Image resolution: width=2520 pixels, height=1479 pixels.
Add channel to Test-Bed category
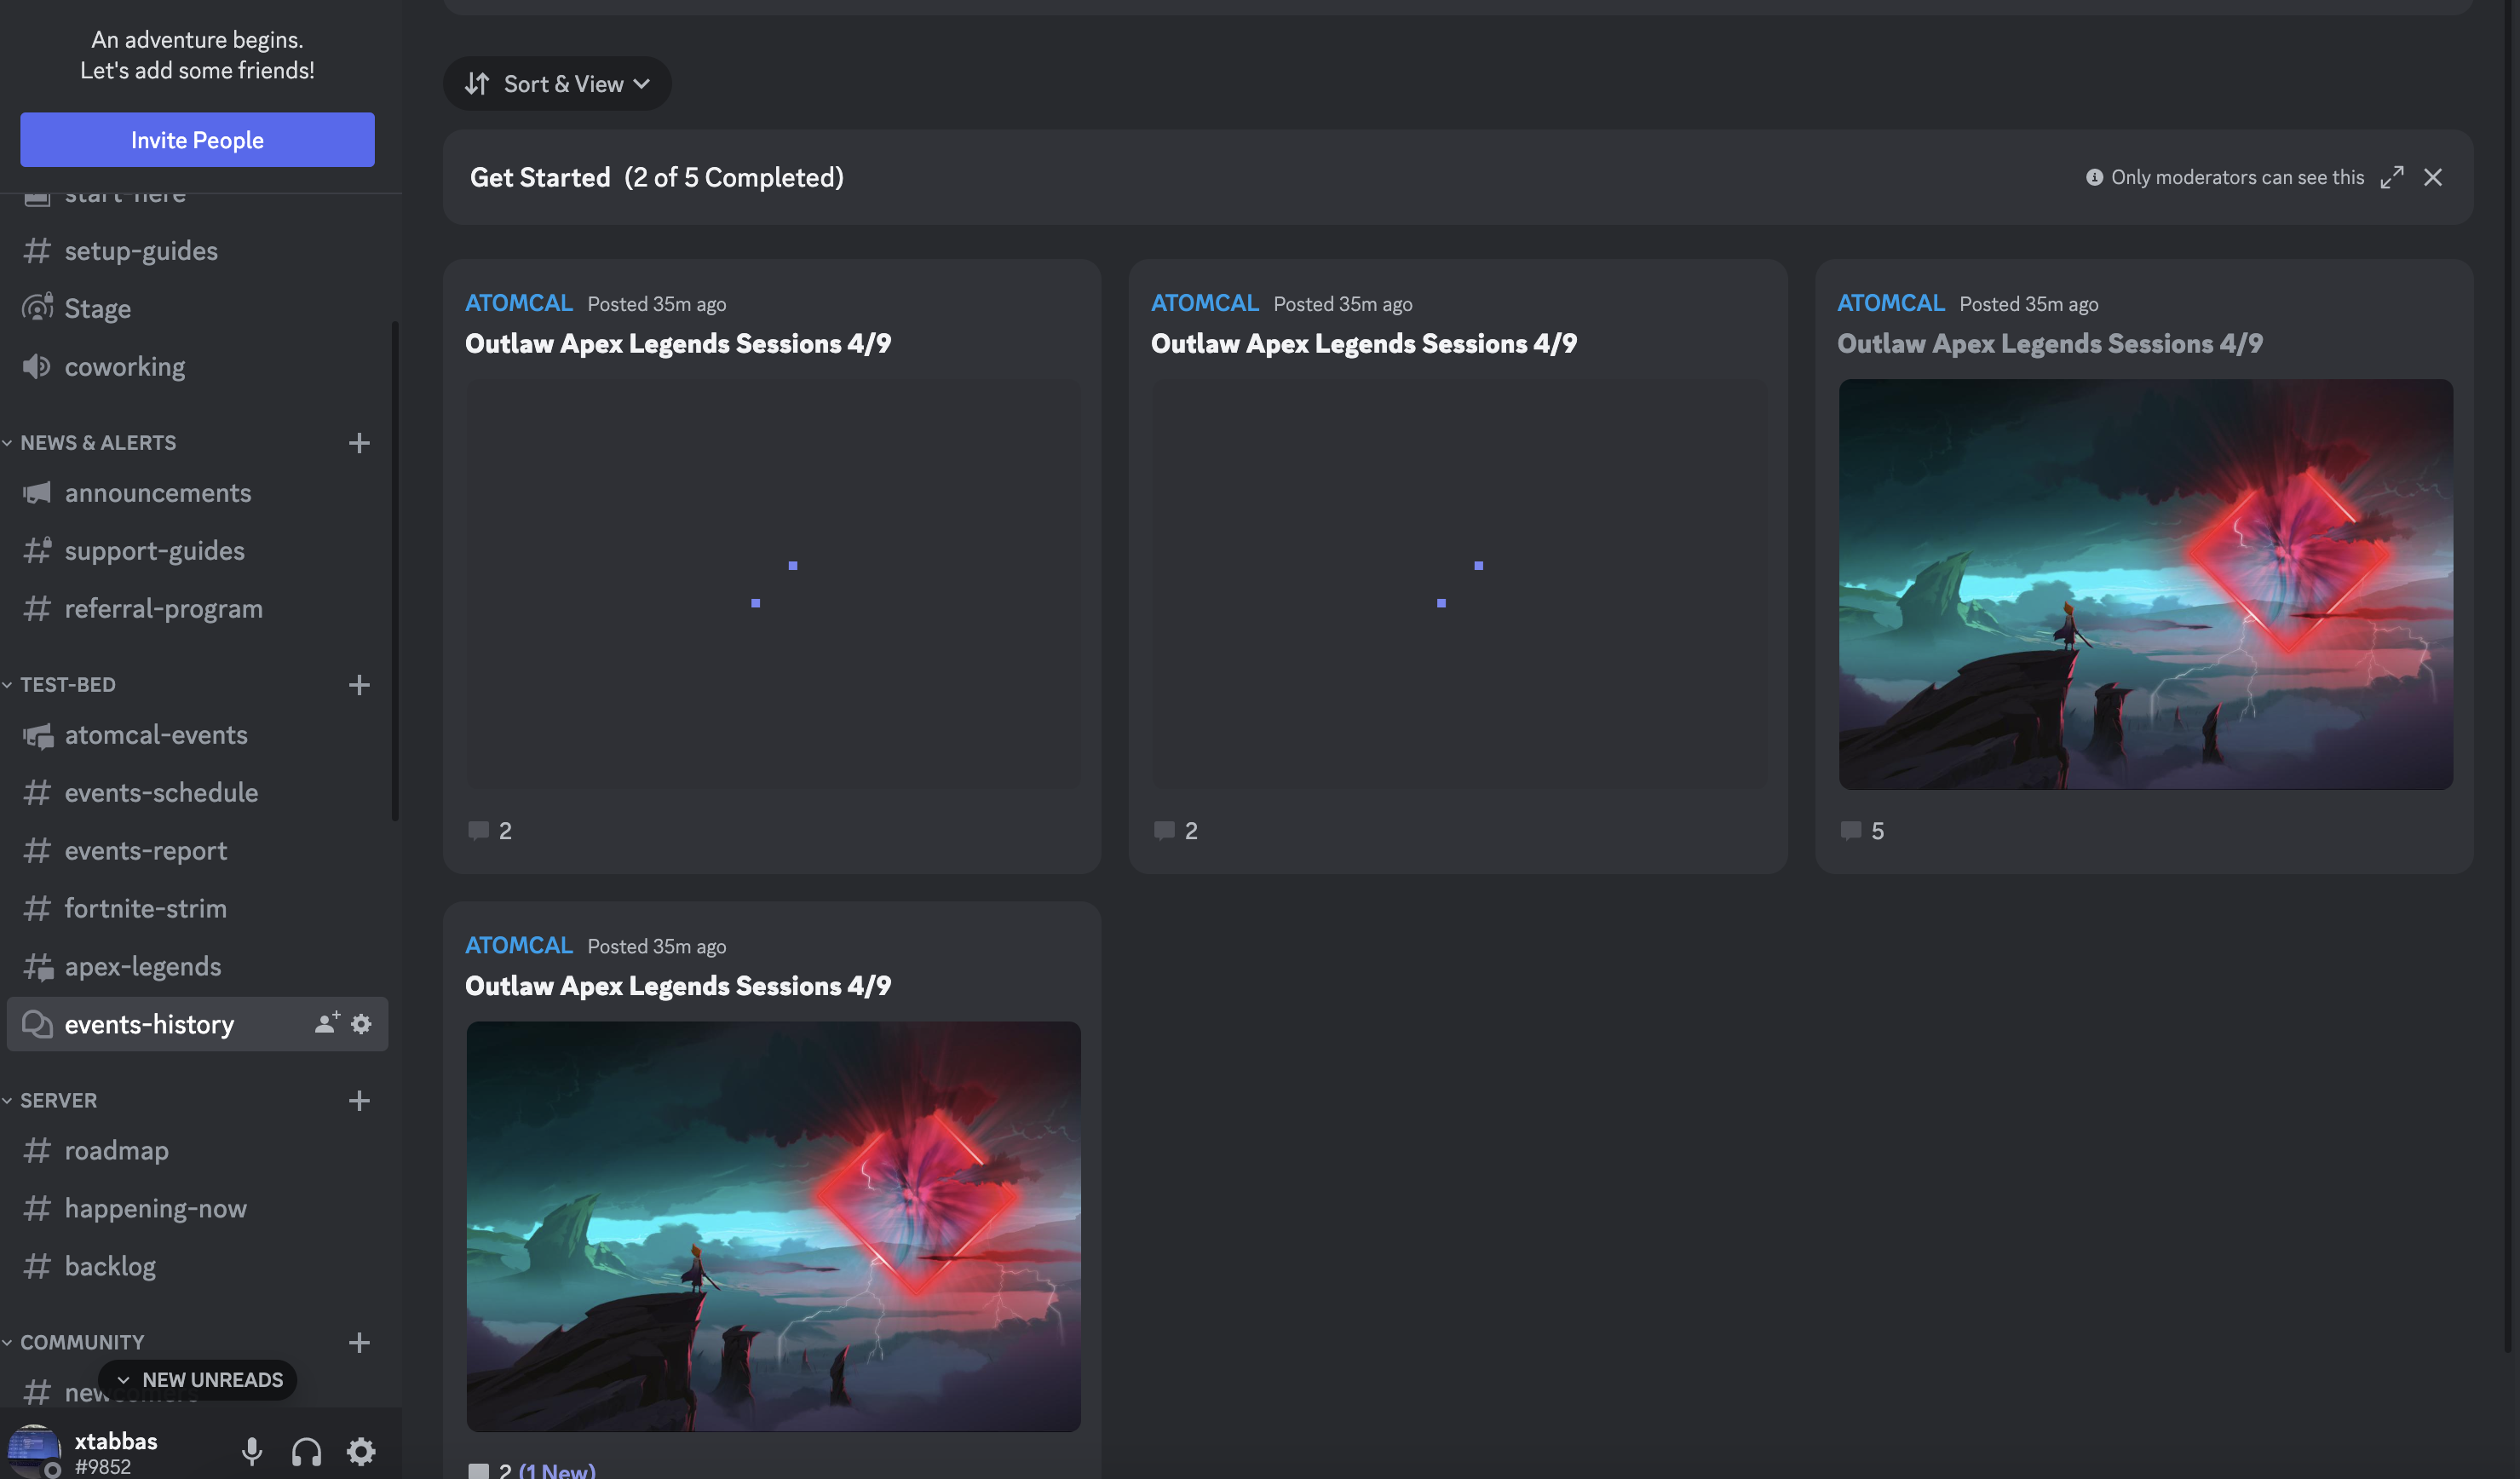tap(359, 685)
